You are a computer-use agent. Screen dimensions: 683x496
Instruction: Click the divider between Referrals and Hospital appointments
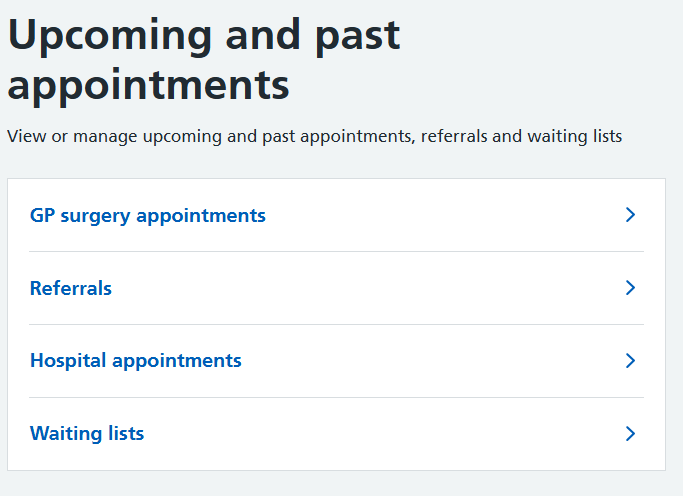click(336, 325)
